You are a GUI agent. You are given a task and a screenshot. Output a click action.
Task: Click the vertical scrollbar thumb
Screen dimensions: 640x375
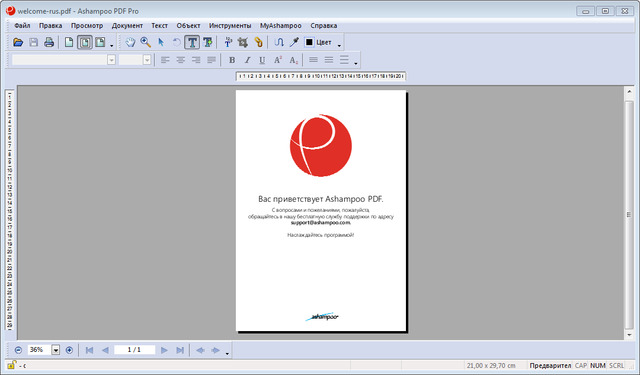pos(629,215)
